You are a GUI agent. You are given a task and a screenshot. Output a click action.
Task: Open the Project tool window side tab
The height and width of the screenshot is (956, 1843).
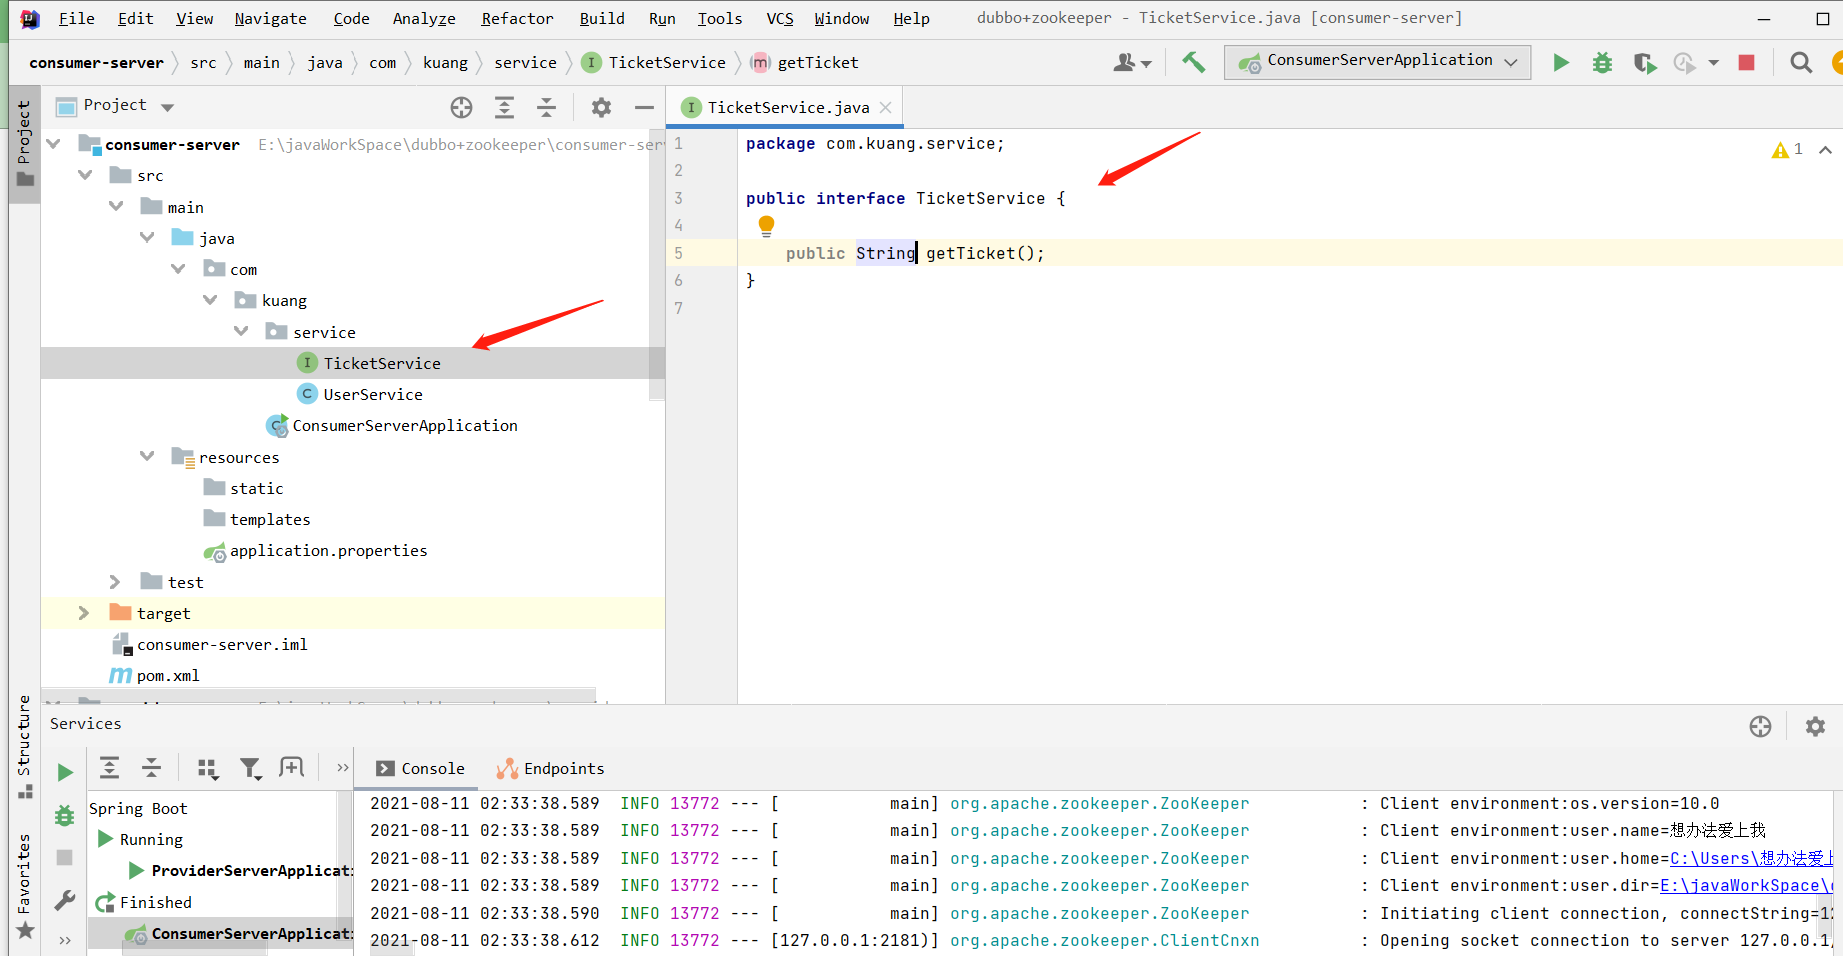click(x=24, y=143)
